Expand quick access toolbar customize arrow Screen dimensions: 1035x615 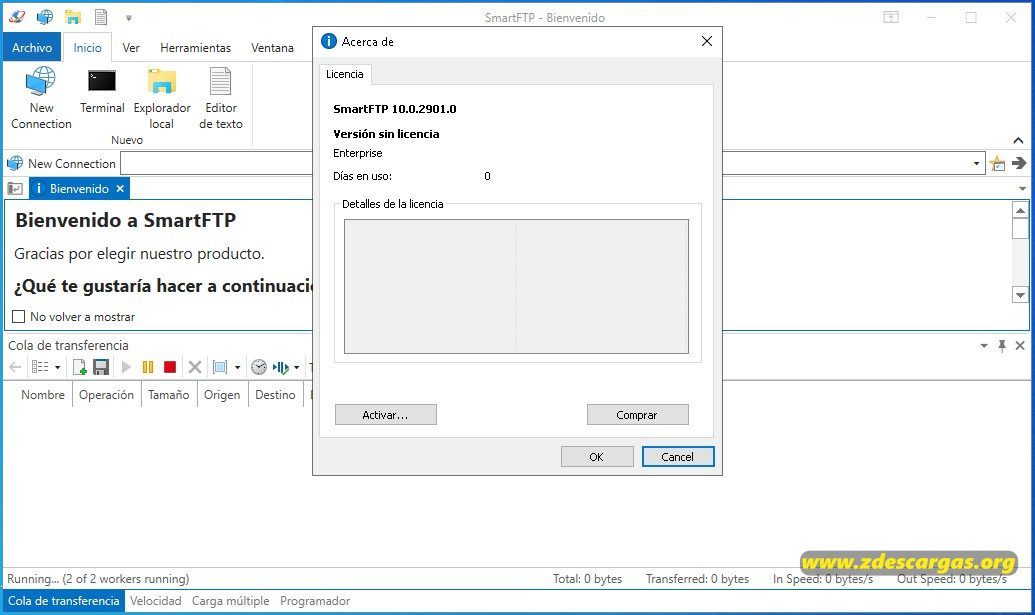click(x=129, y=18)
